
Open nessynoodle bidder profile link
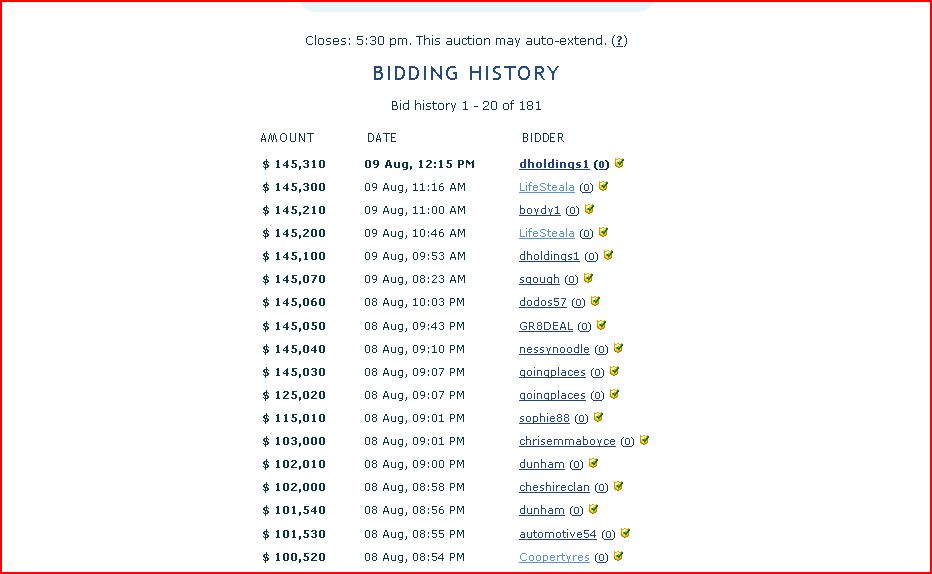(554, 350)
